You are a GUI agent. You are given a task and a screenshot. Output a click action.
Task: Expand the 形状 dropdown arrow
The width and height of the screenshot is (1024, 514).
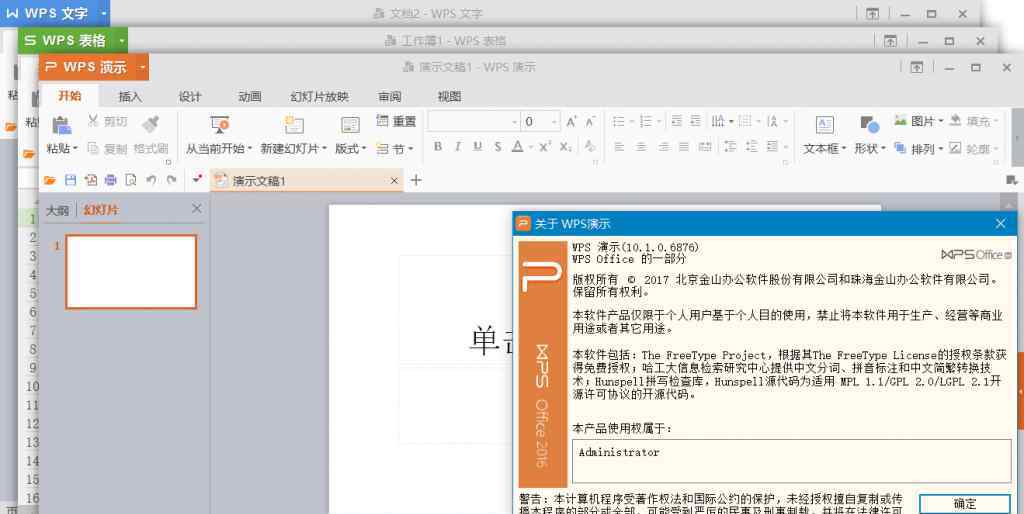coord(883,149)
